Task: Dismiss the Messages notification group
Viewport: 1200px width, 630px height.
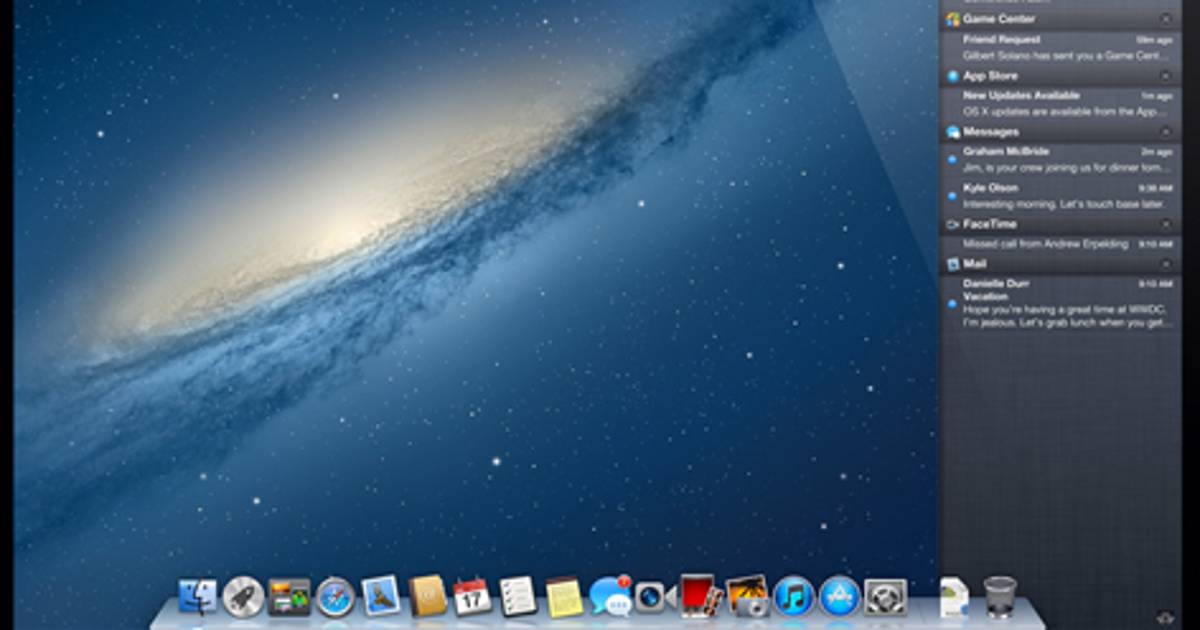Action: click(x=1165, y=132)
